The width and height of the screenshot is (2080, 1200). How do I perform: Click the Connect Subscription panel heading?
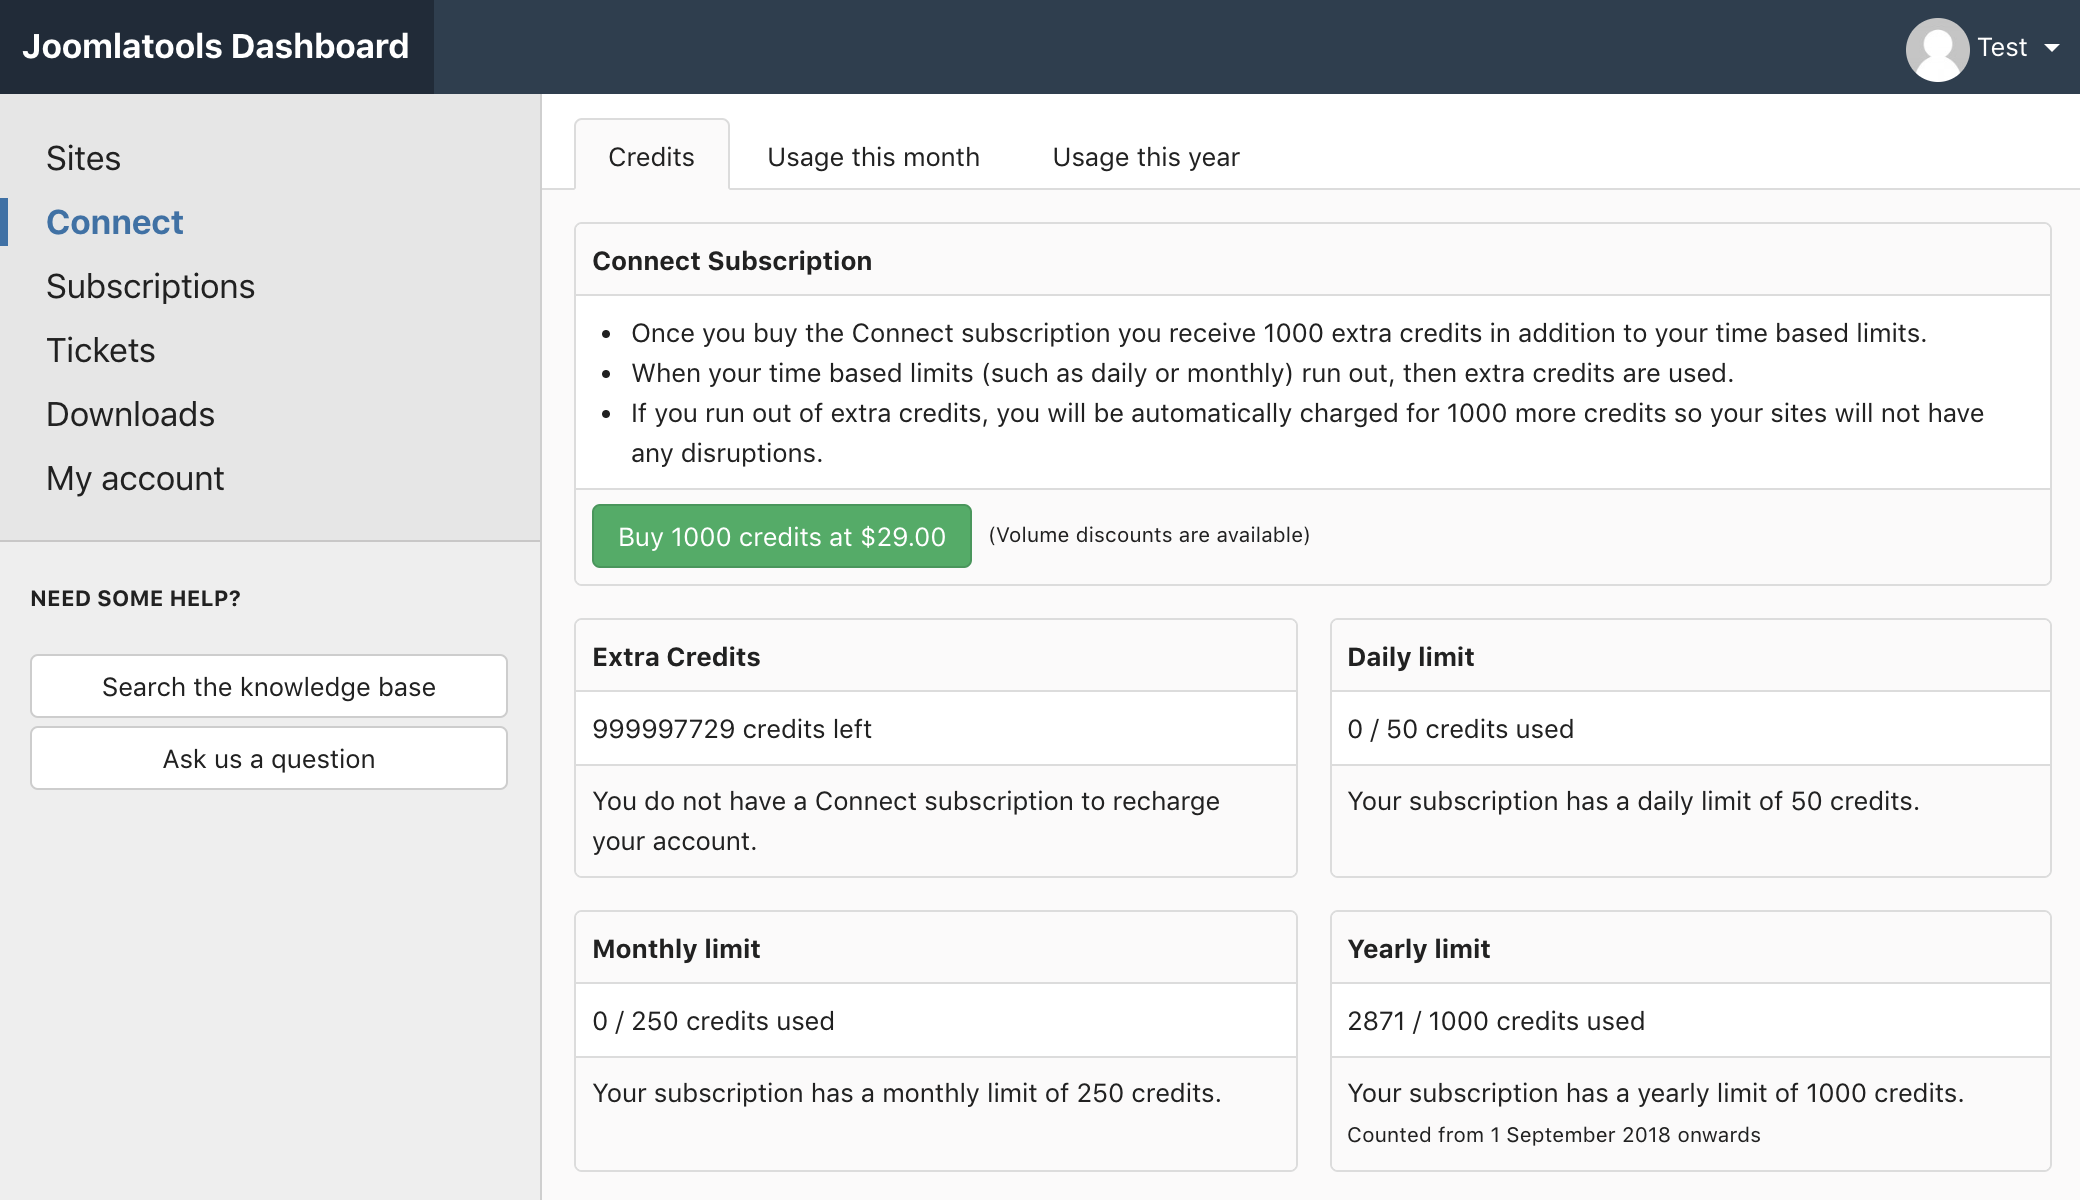tap(732, 261)
